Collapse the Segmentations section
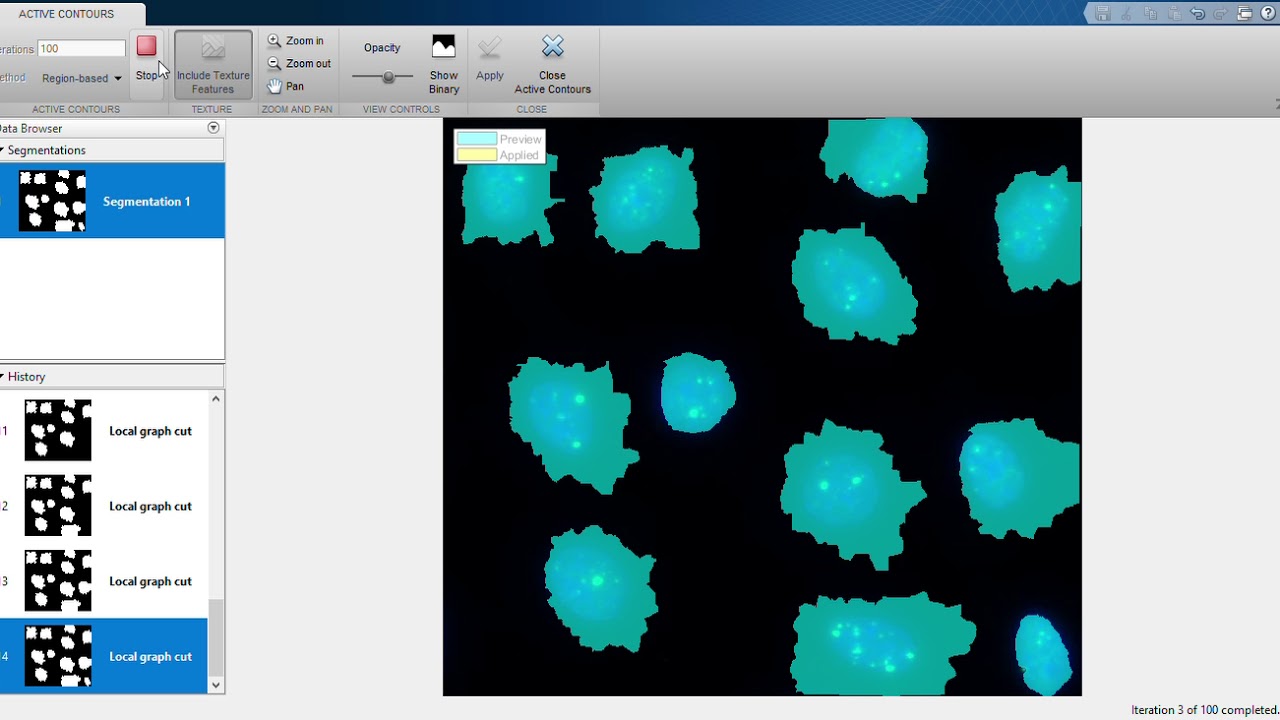The image size is (1280, 720). pyautogui.click(x=3, y=150)
